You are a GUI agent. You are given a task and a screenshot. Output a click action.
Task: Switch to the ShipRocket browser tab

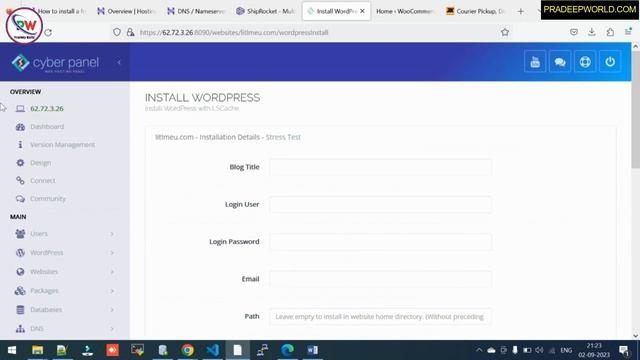point(265,11)
